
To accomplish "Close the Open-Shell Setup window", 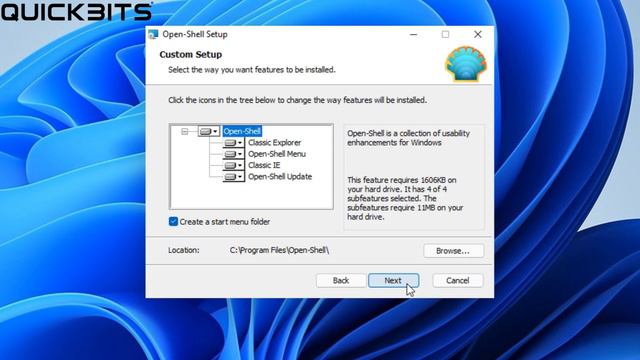I will pos(478,34).
